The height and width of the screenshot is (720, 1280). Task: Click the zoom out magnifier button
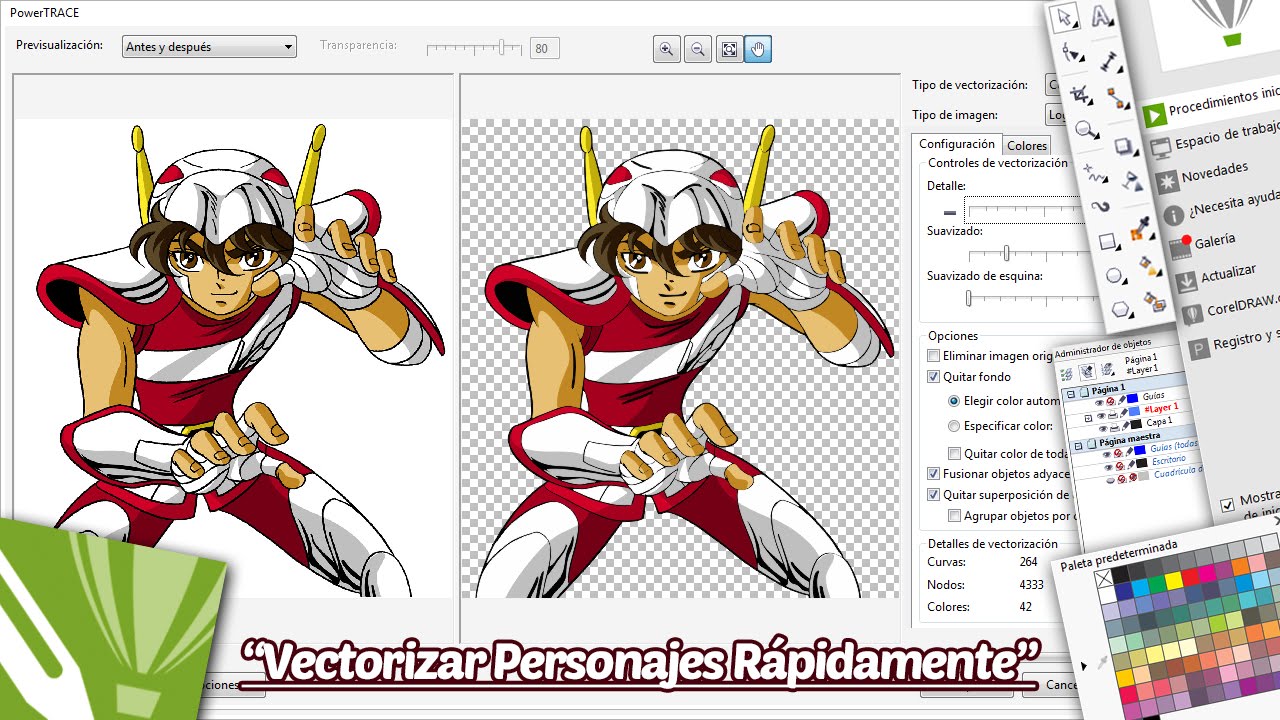tap(697, 49)
